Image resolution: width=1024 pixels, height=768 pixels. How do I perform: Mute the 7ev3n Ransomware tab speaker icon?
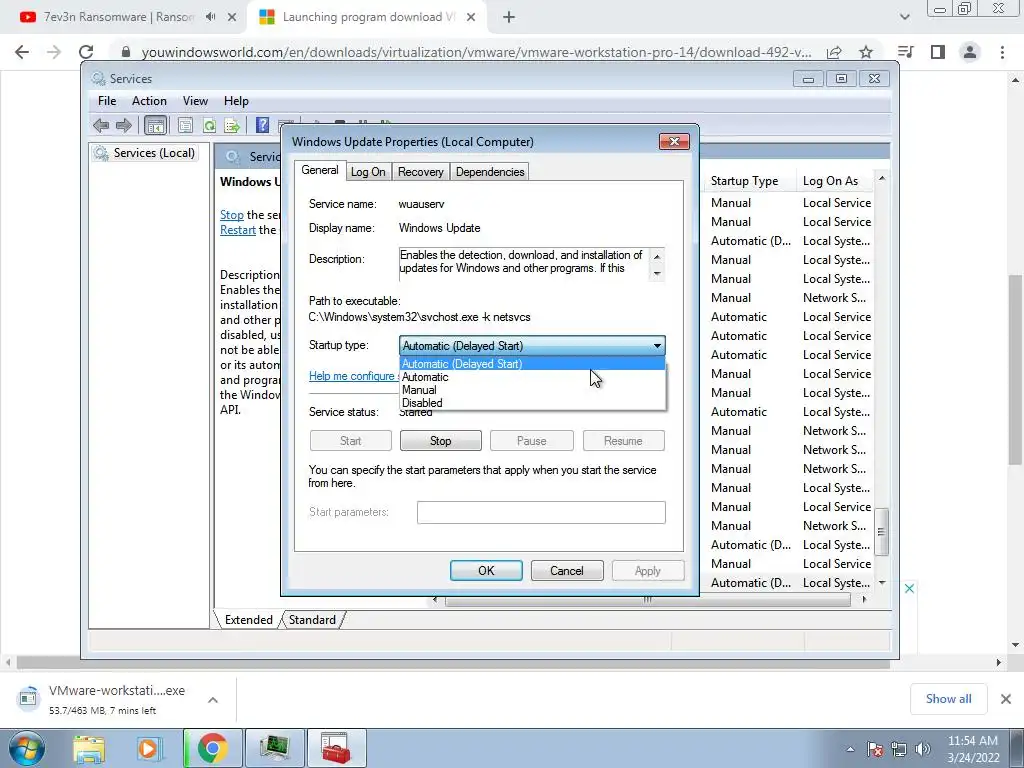click(210, 17)
